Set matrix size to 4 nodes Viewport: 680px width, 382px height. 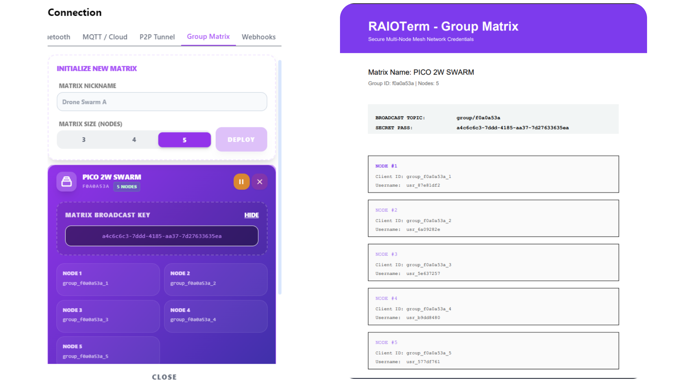[x=134, y=140]
